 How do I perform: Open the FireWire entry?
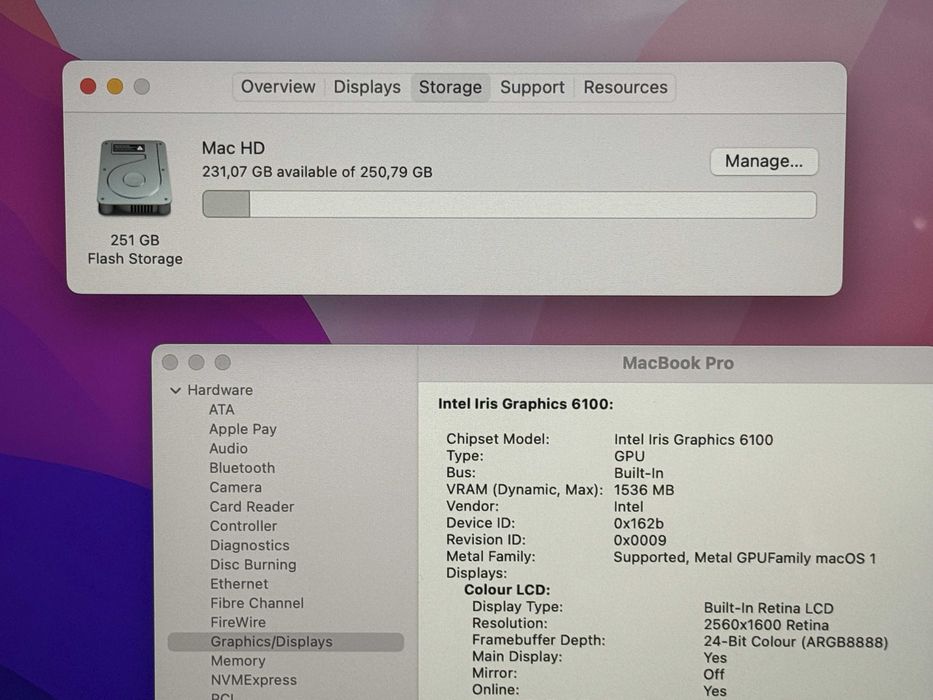[x=238, y=622]
